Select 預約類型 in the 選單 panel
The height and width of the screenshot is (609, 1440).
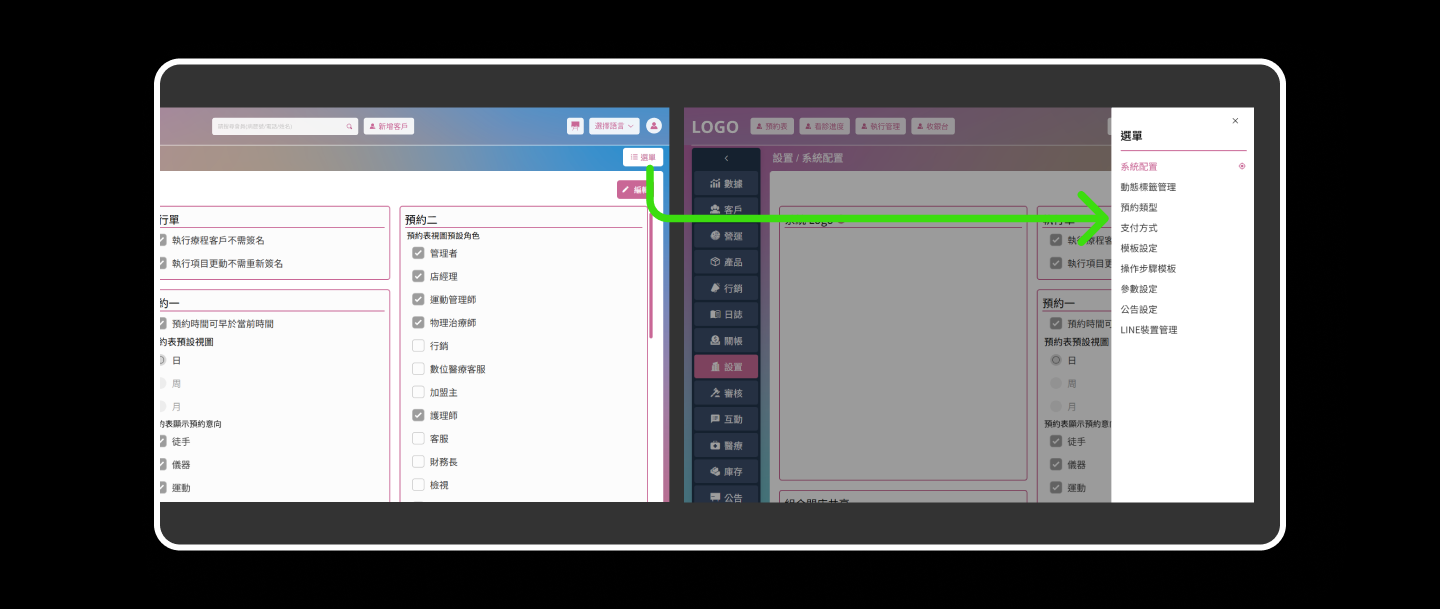pyautogui.click(x=1139, y=208)
